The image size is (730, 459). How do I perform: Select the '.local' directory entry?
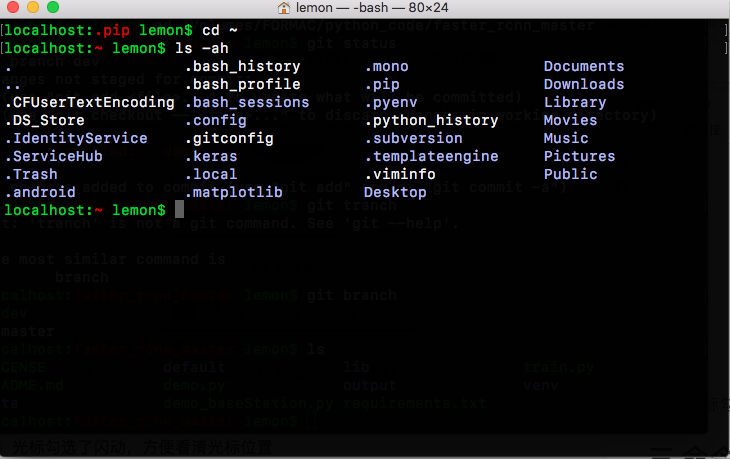pos(211,174)
